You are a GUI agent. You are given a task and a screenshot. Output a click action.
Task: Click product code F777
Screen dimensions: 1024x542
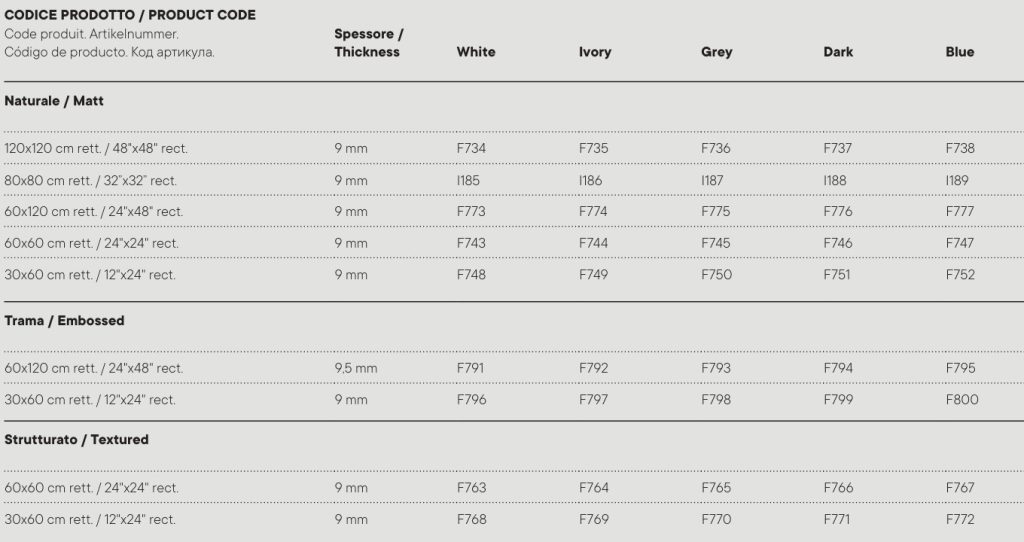pyautogui.click(x=960, y=212)
